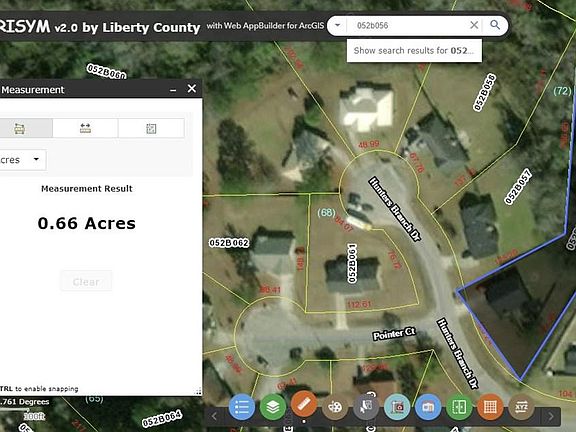Open the orange Grid overlay widget

pyautogui.click(x=490, y=407)
